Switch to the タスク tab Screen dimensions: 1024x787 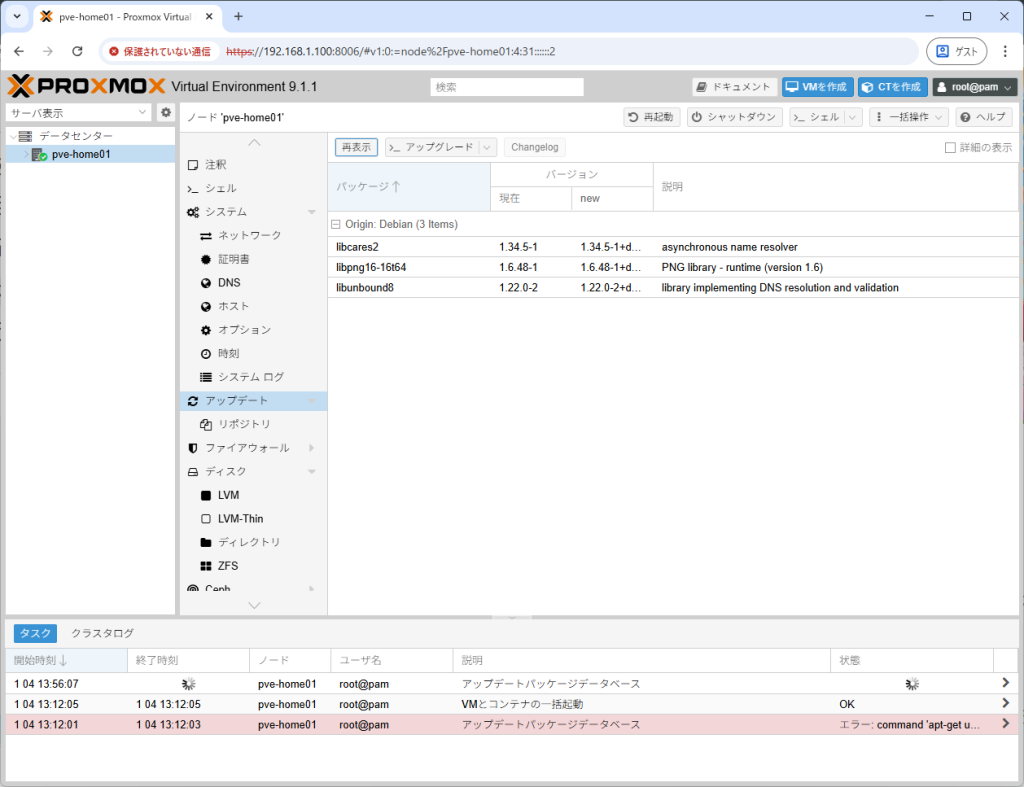pos(35,633)
